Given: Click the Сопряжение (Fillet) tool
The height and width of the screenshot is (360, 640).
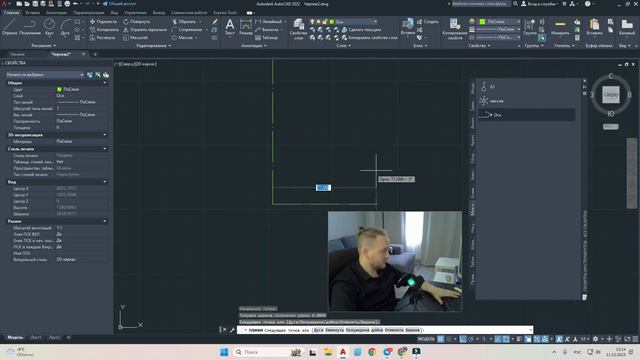Looking at the screenshot, I should (x=187, y=29).
